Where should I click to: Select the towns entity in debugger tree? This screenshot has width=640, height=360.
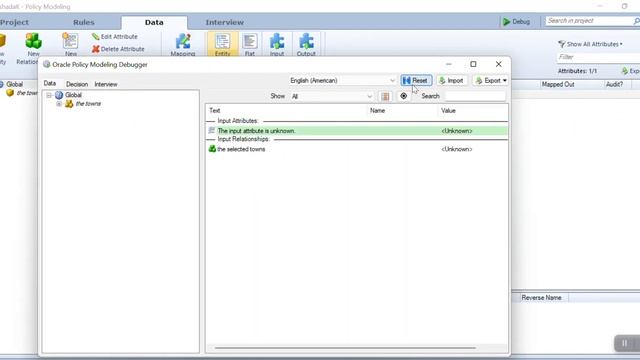pyautogui.click(x=88, y=104)
